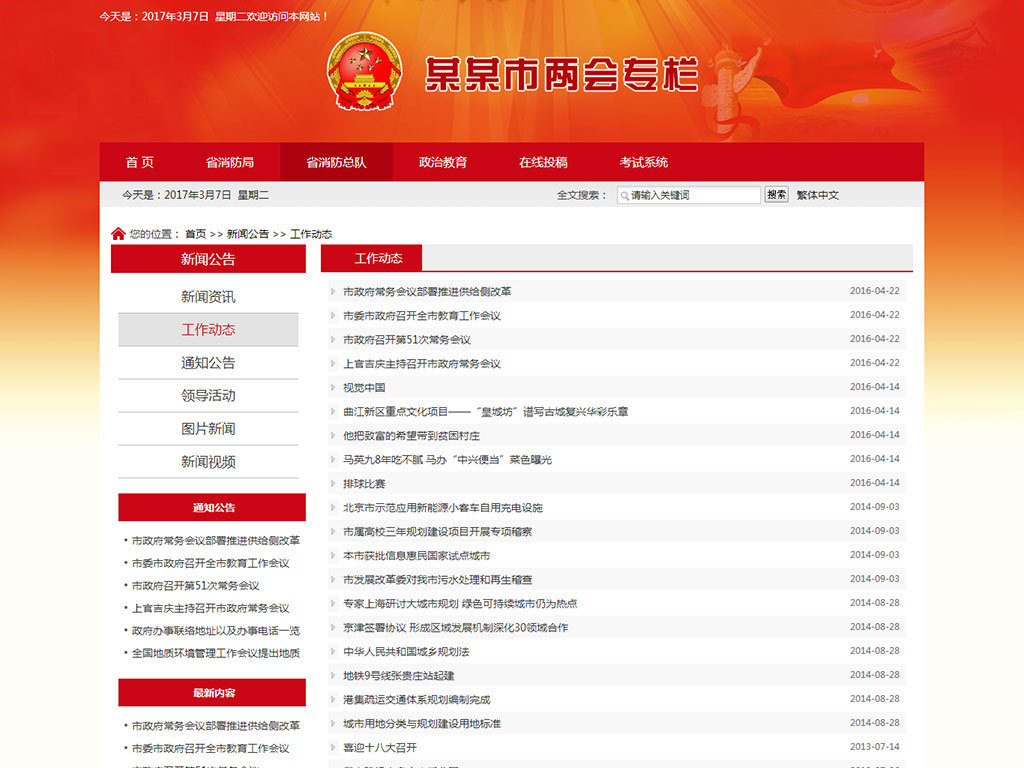Click arrow bullet beside 地铁9号线张贵庄站起建
Image resolution: width=1024 pixels, height=768 pixels.
tap(333, 676)
